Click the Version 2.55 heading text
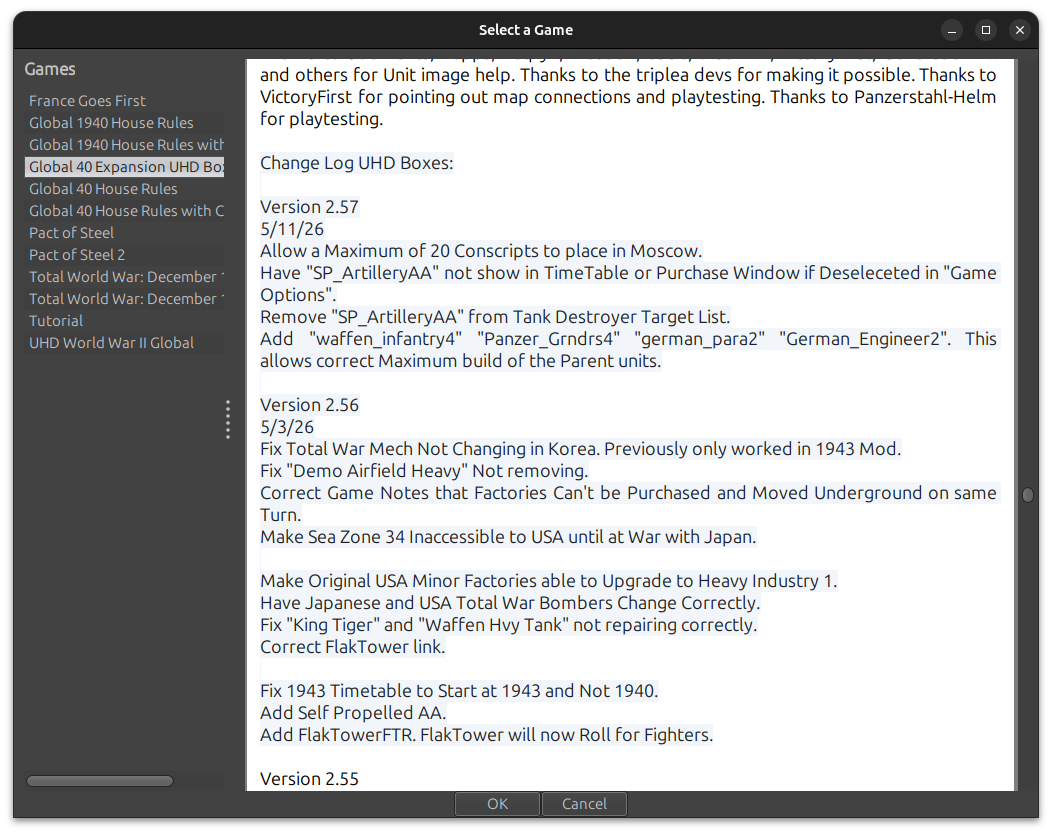This screenshot has height=834, width=1052. click(309, 778)
